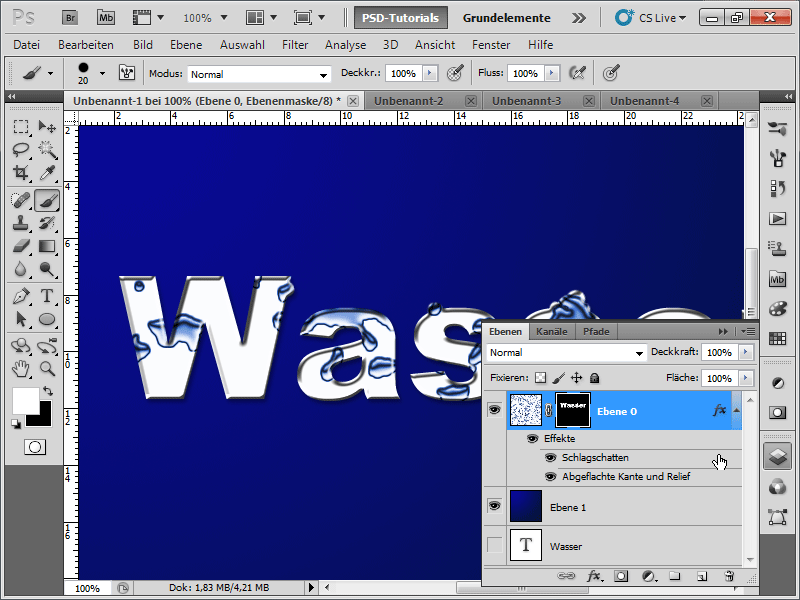Toggle lock transparent pixels

[x=540, y=378]
